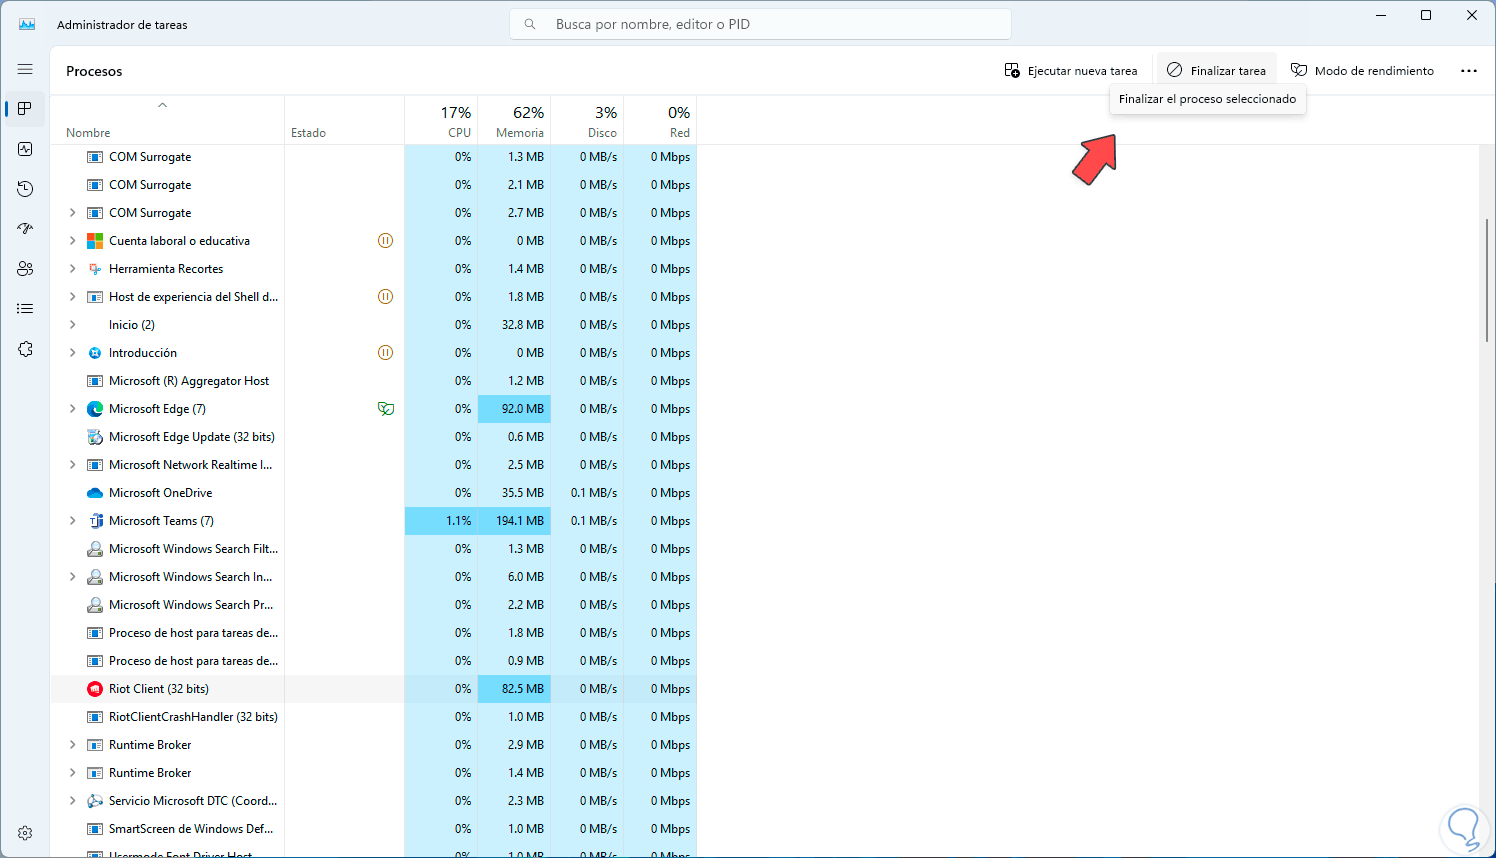Viewport: 1496px width, 858px height.
Task: Click the 35.5 MB memory value for OneDrive
Action: point(523,493)
